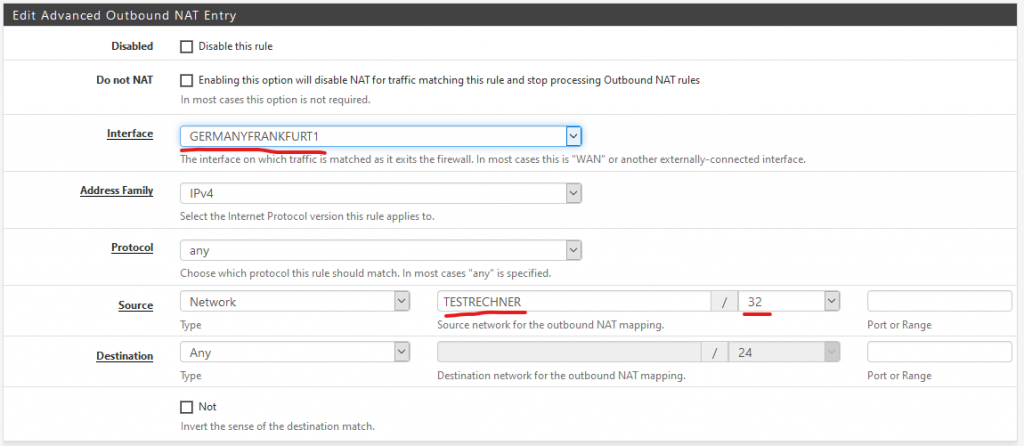Click the Address Family label link
The image size is (1024, 446).
point(116,191)
